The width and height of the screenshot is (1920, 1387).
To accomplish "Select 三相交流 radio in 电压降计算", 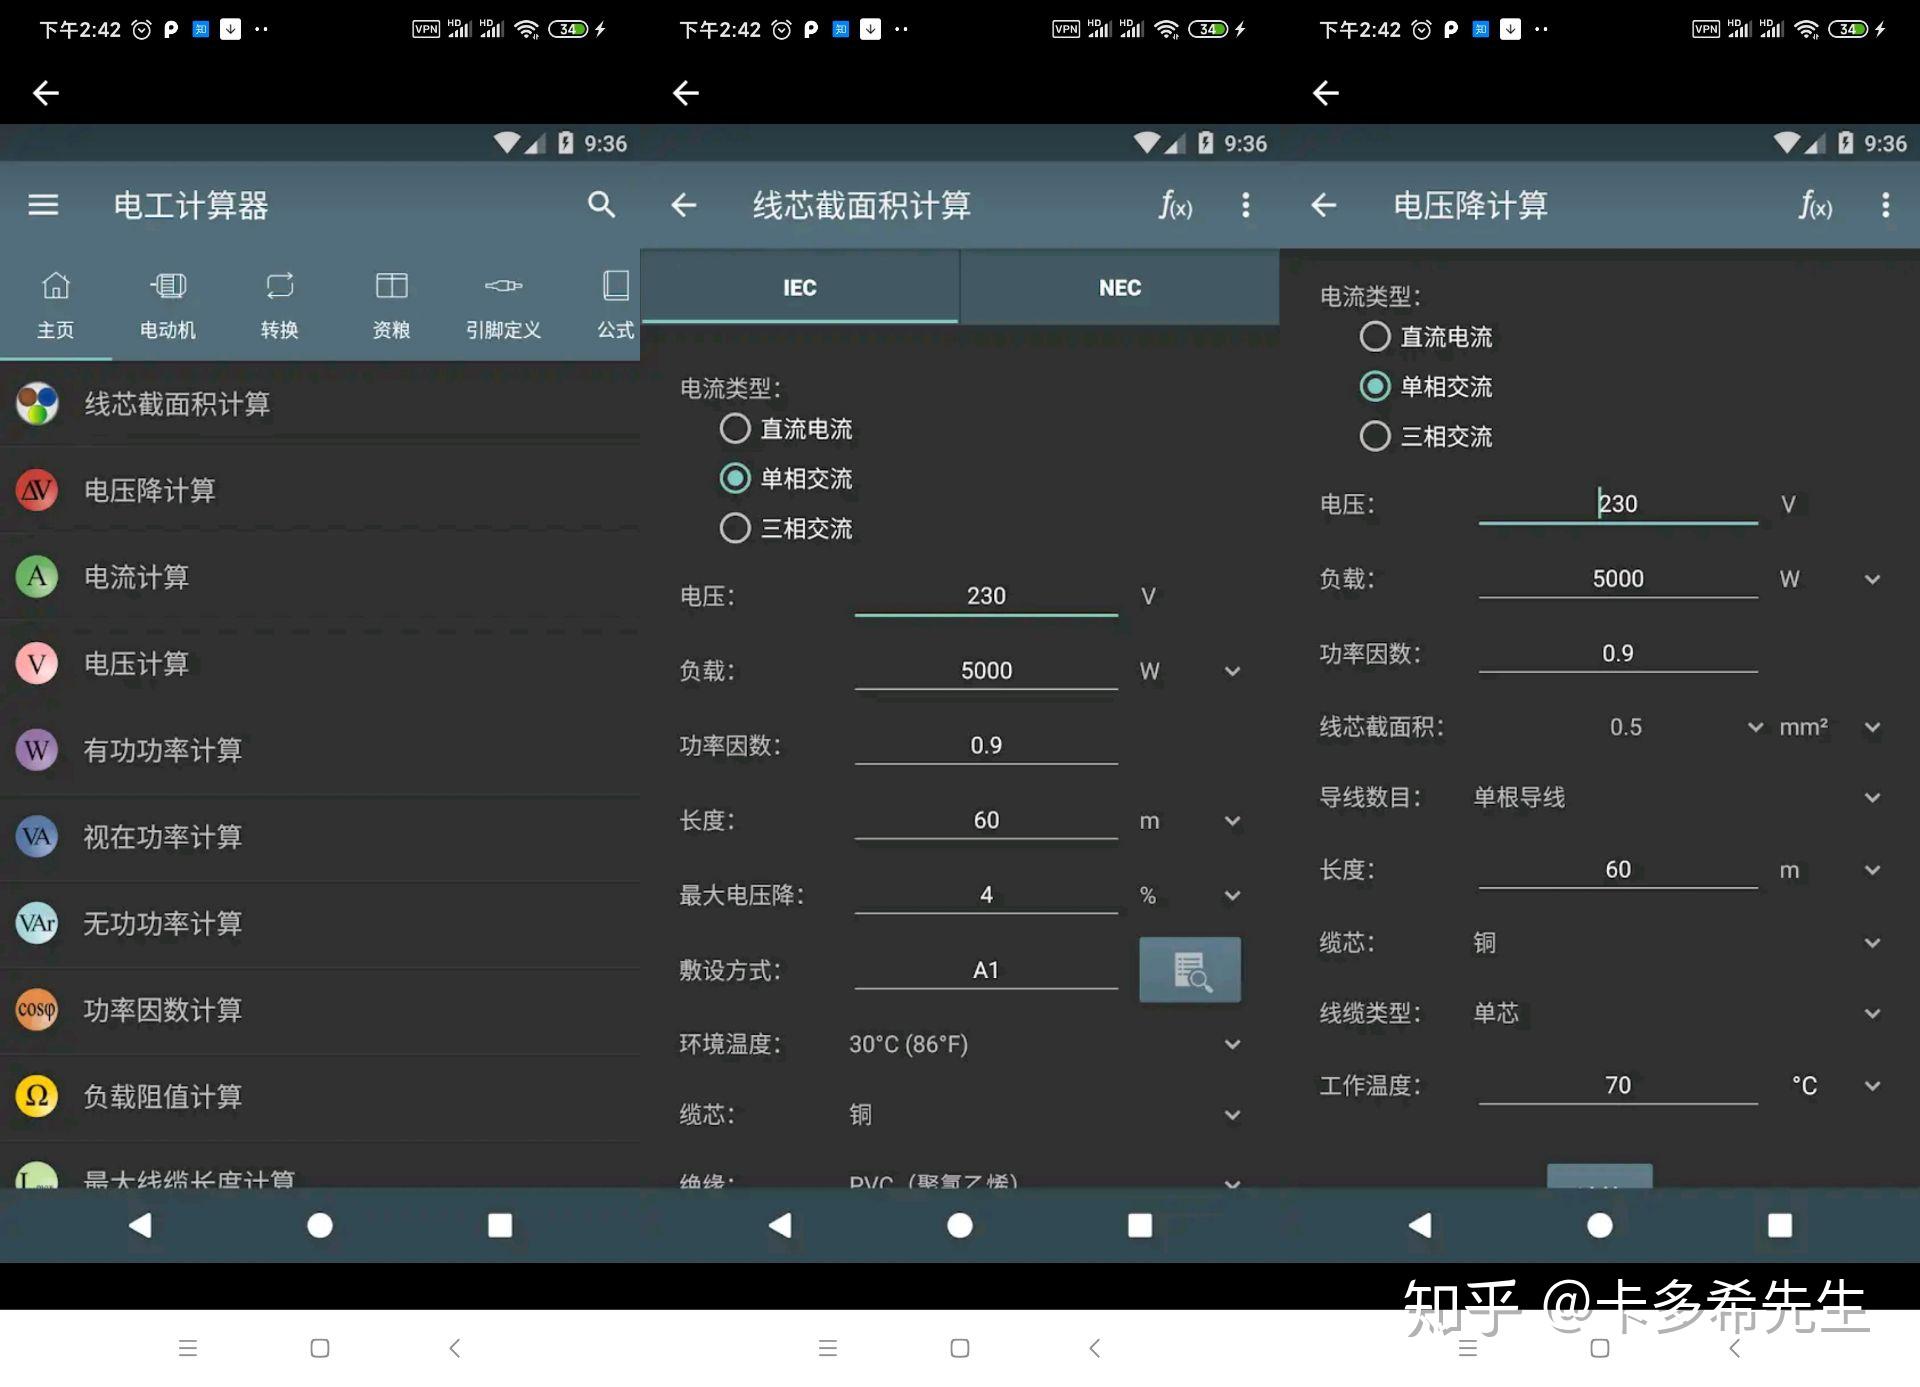I will click(x=1375, y=436).
